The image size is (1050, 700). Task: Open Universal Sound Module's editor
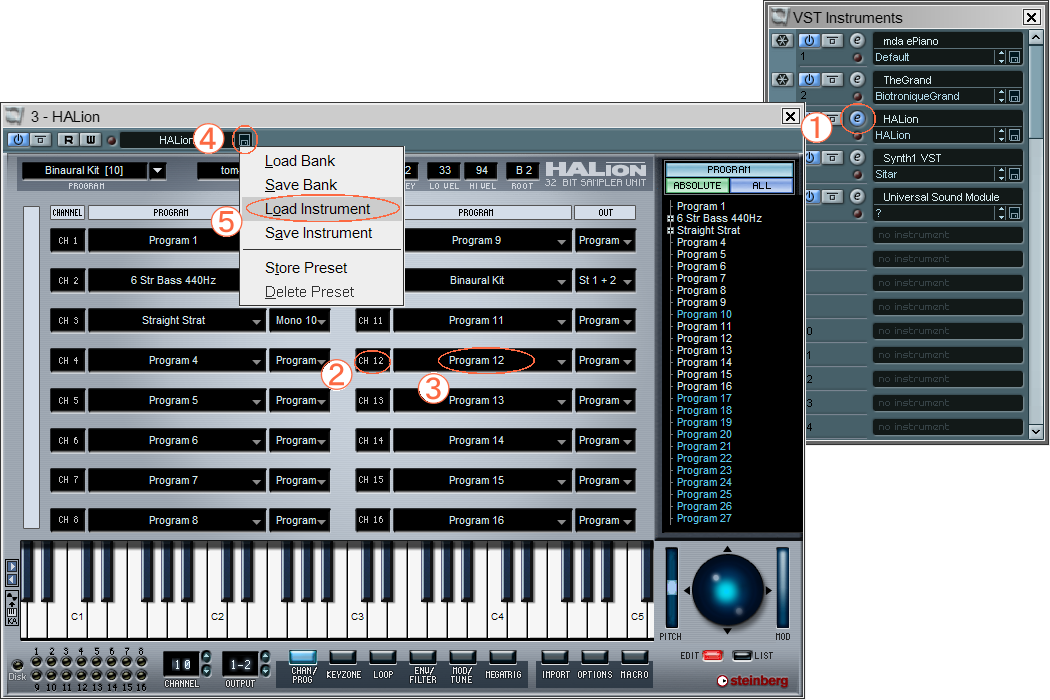point(857,196)
